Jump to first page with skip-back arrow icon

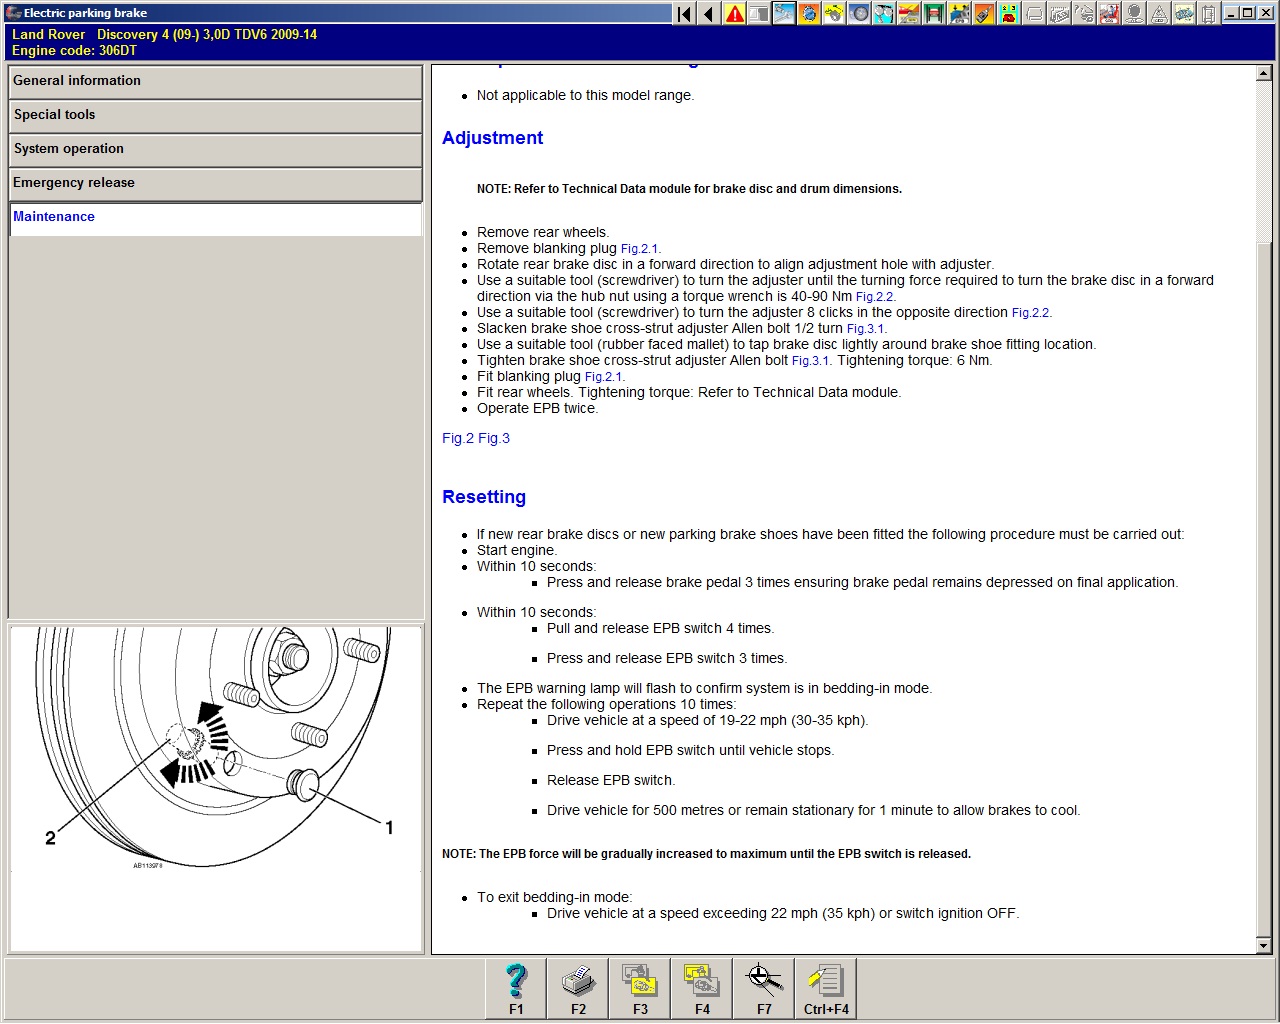click(684, 13)
